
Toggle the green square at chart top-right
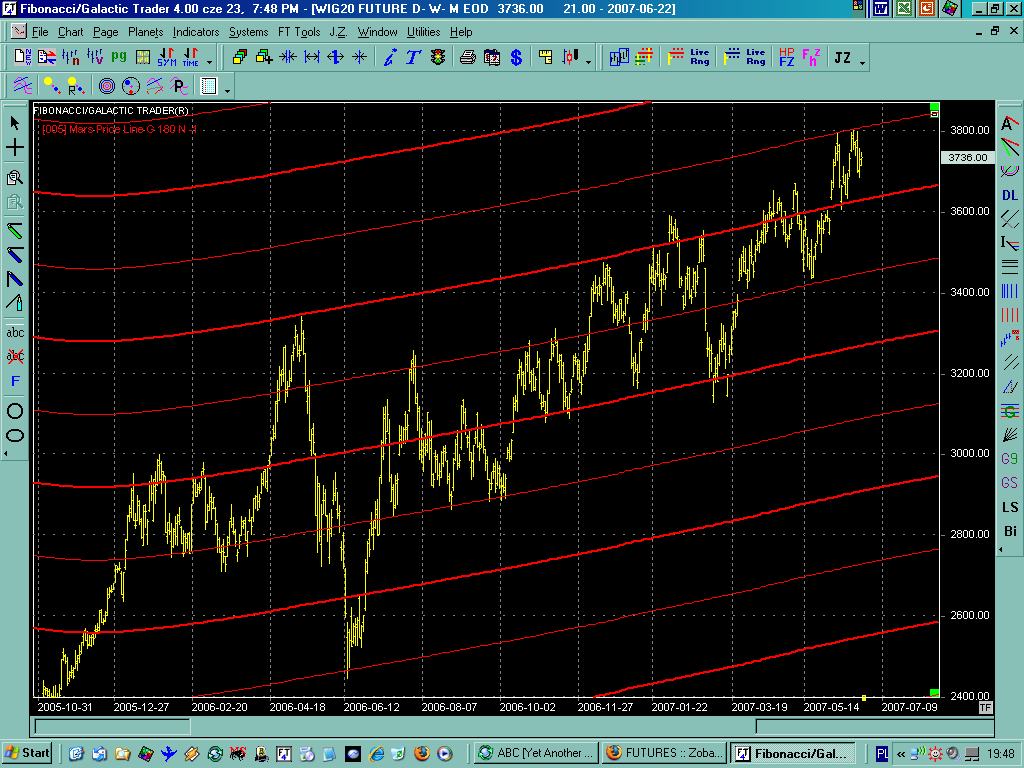(x=934, y=106)
